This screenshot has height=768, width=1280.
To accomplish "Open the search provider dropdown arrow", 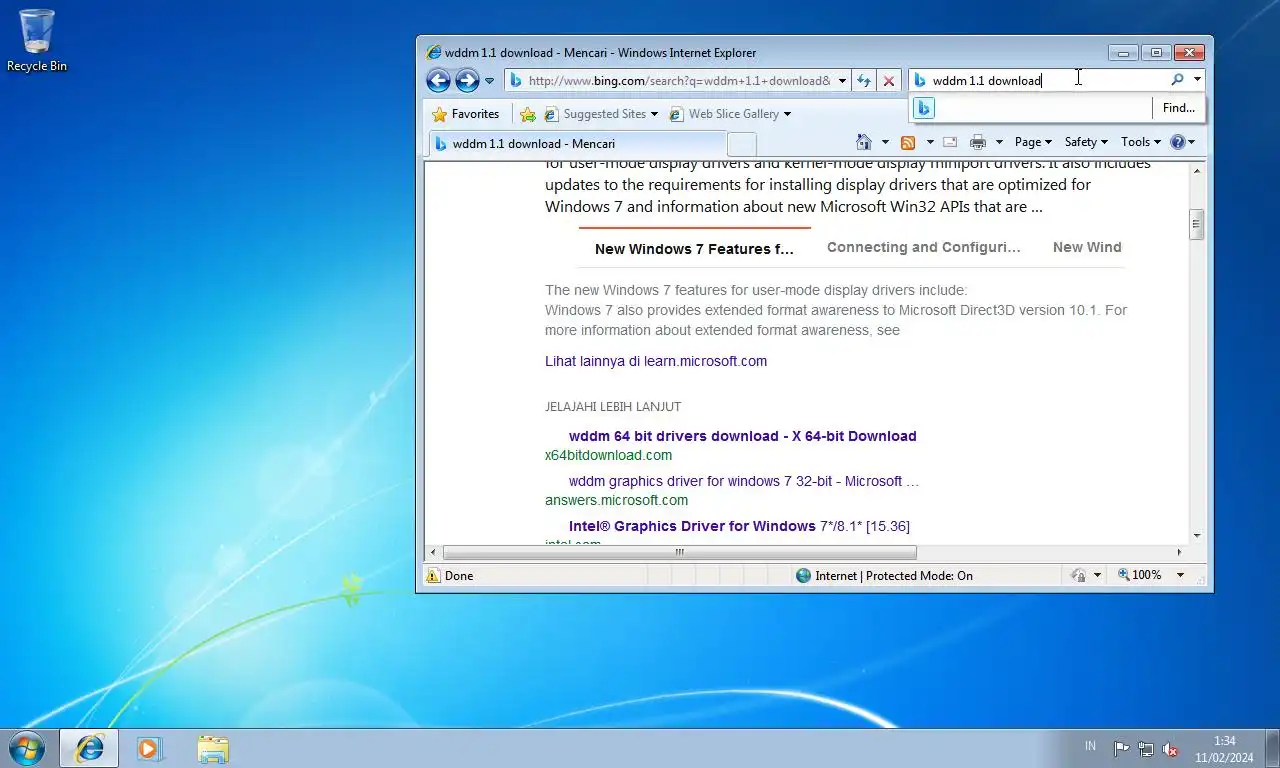I will (x=1197, y=80).
